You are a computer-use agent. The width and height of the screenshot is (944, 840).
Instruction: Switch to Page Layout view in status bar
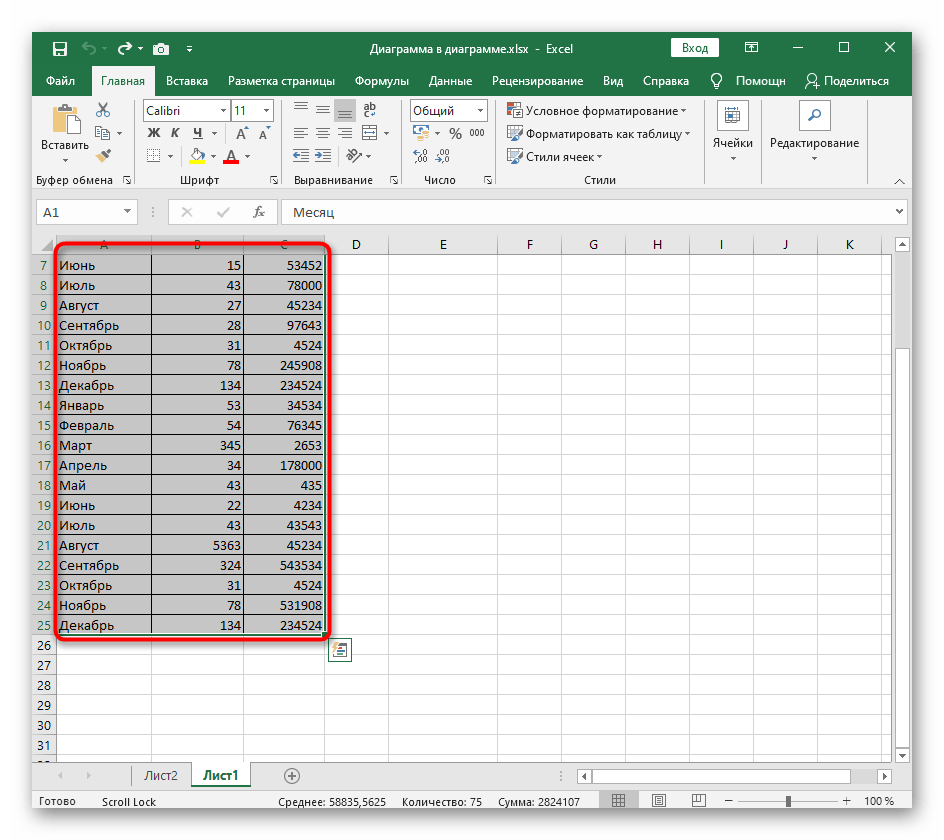tap(657, 801)
